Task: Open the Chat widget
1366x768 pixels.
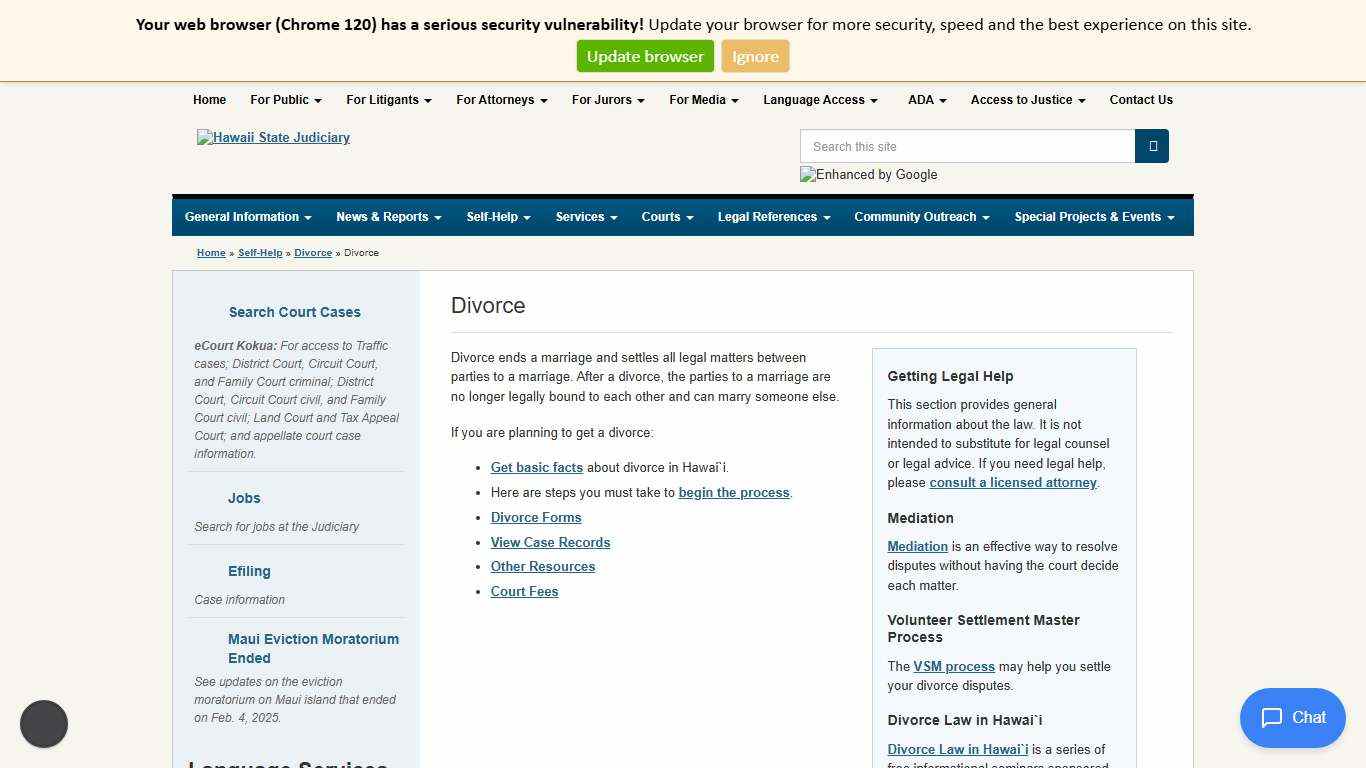Action: [1292, 718]
